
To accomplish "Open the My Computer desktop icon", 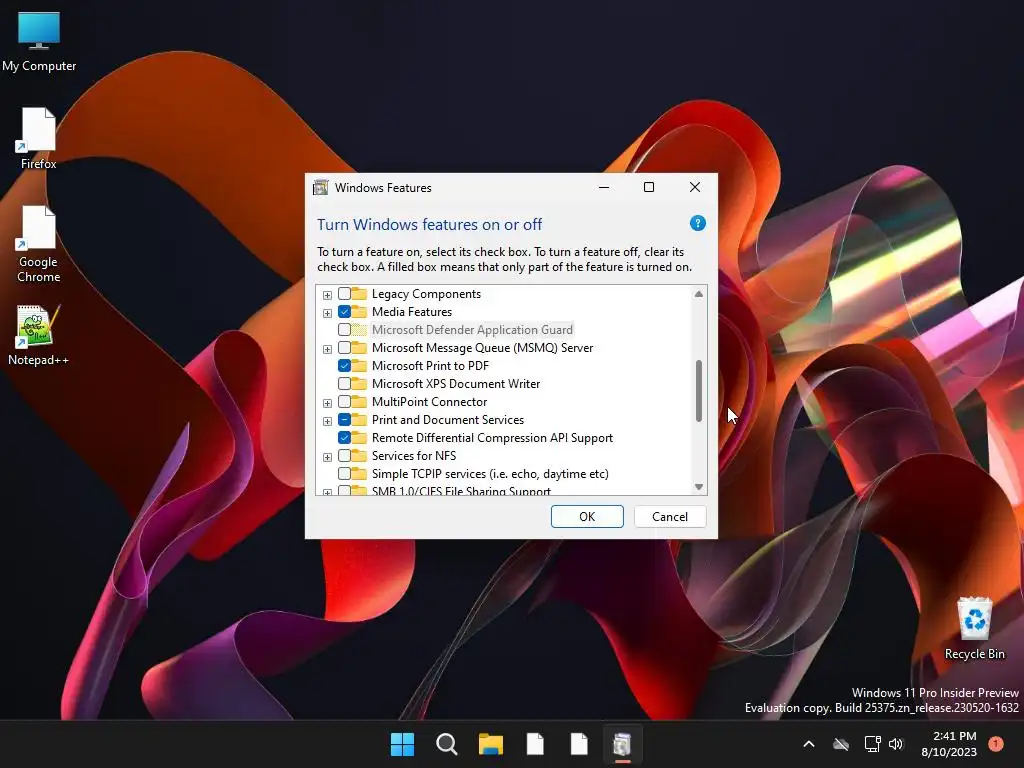I will pos(39,42).
